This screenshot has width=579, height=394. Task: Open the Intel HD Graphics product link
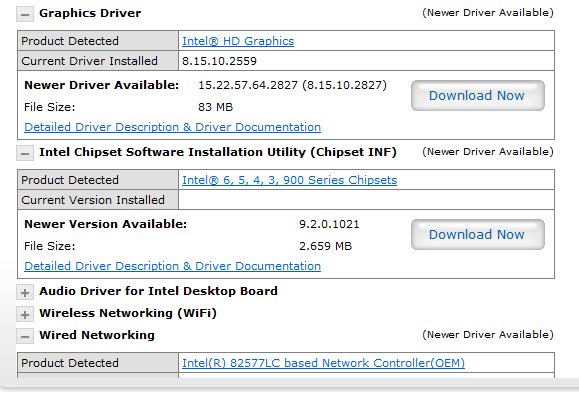[x=238, y=41]
